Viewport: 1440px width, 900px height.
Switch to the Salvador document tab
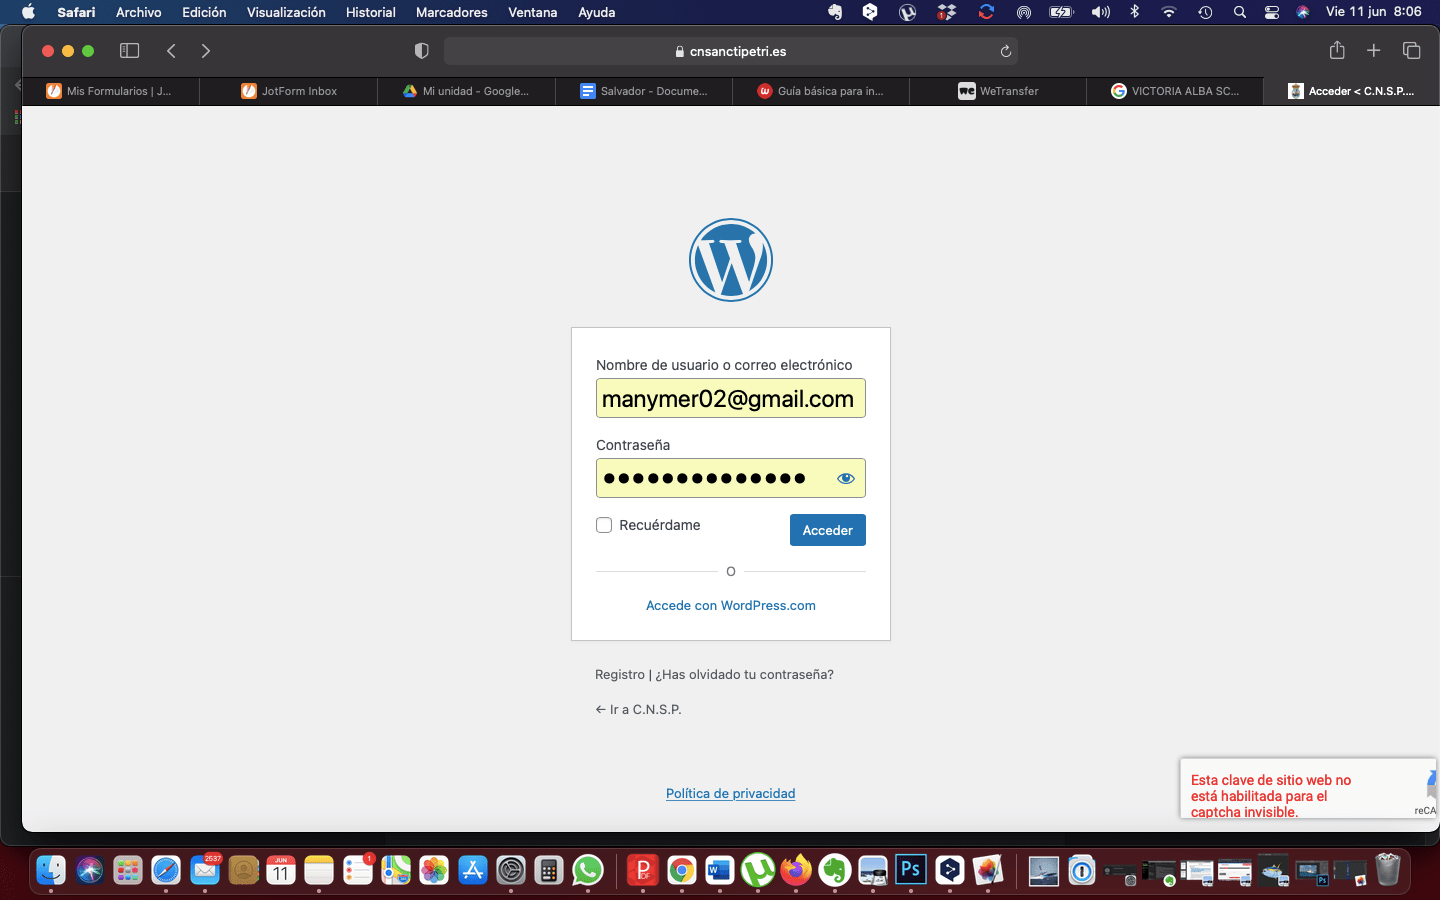(x=644, y=91)
